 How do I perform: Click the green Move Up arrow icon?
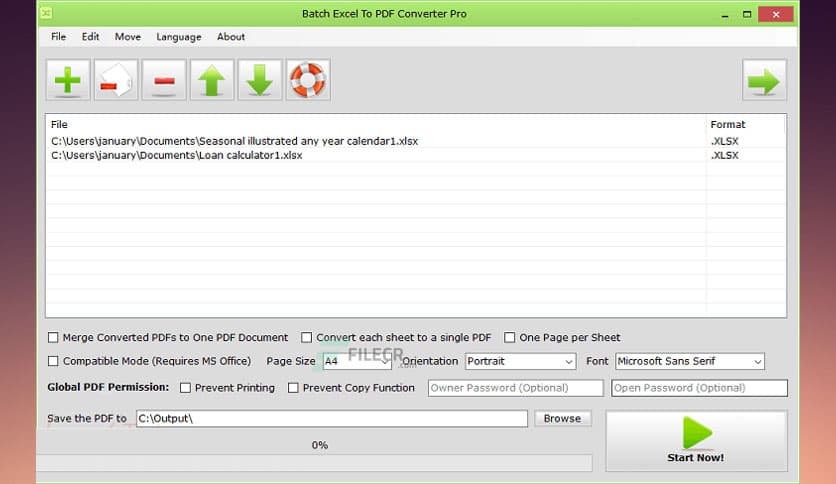pyautogui.click(x=212, y=80)
